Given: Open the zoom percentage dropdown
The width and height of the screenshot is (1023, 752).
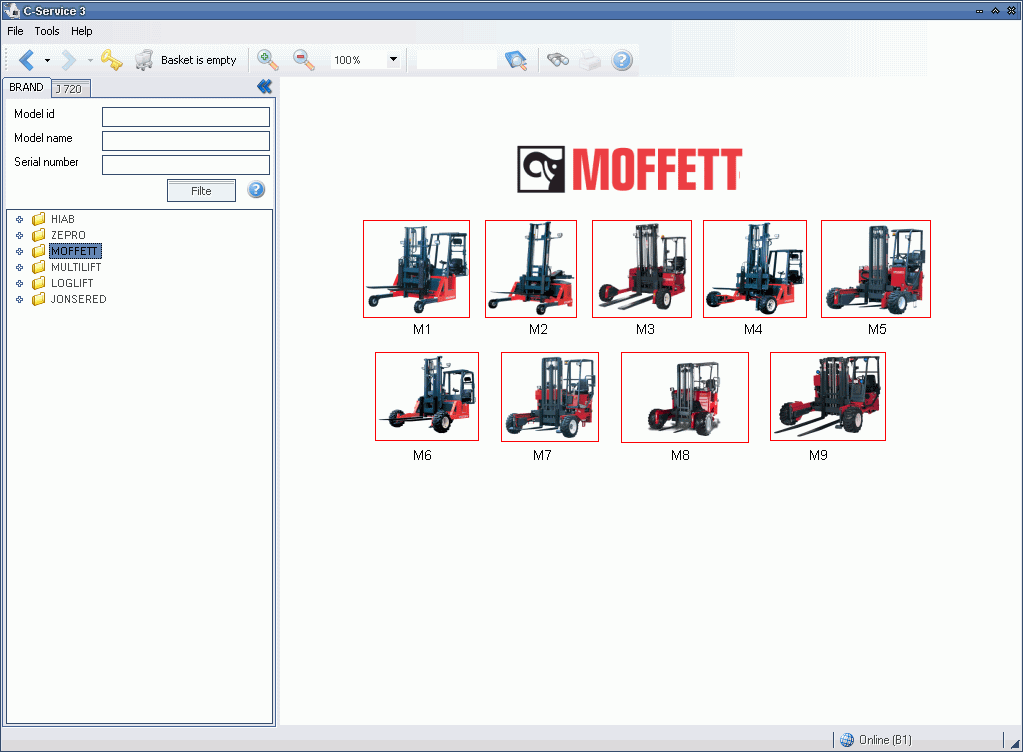Looking at the screenshot, I should pyautogui.click(x=393, y=60).
